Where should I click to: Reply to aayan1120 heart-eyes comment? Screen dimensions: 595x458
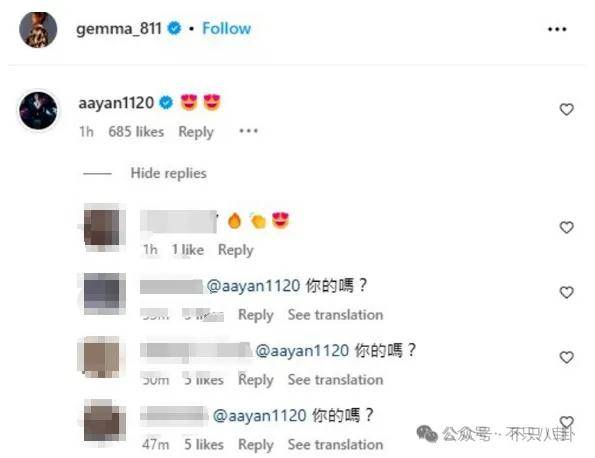196,132
